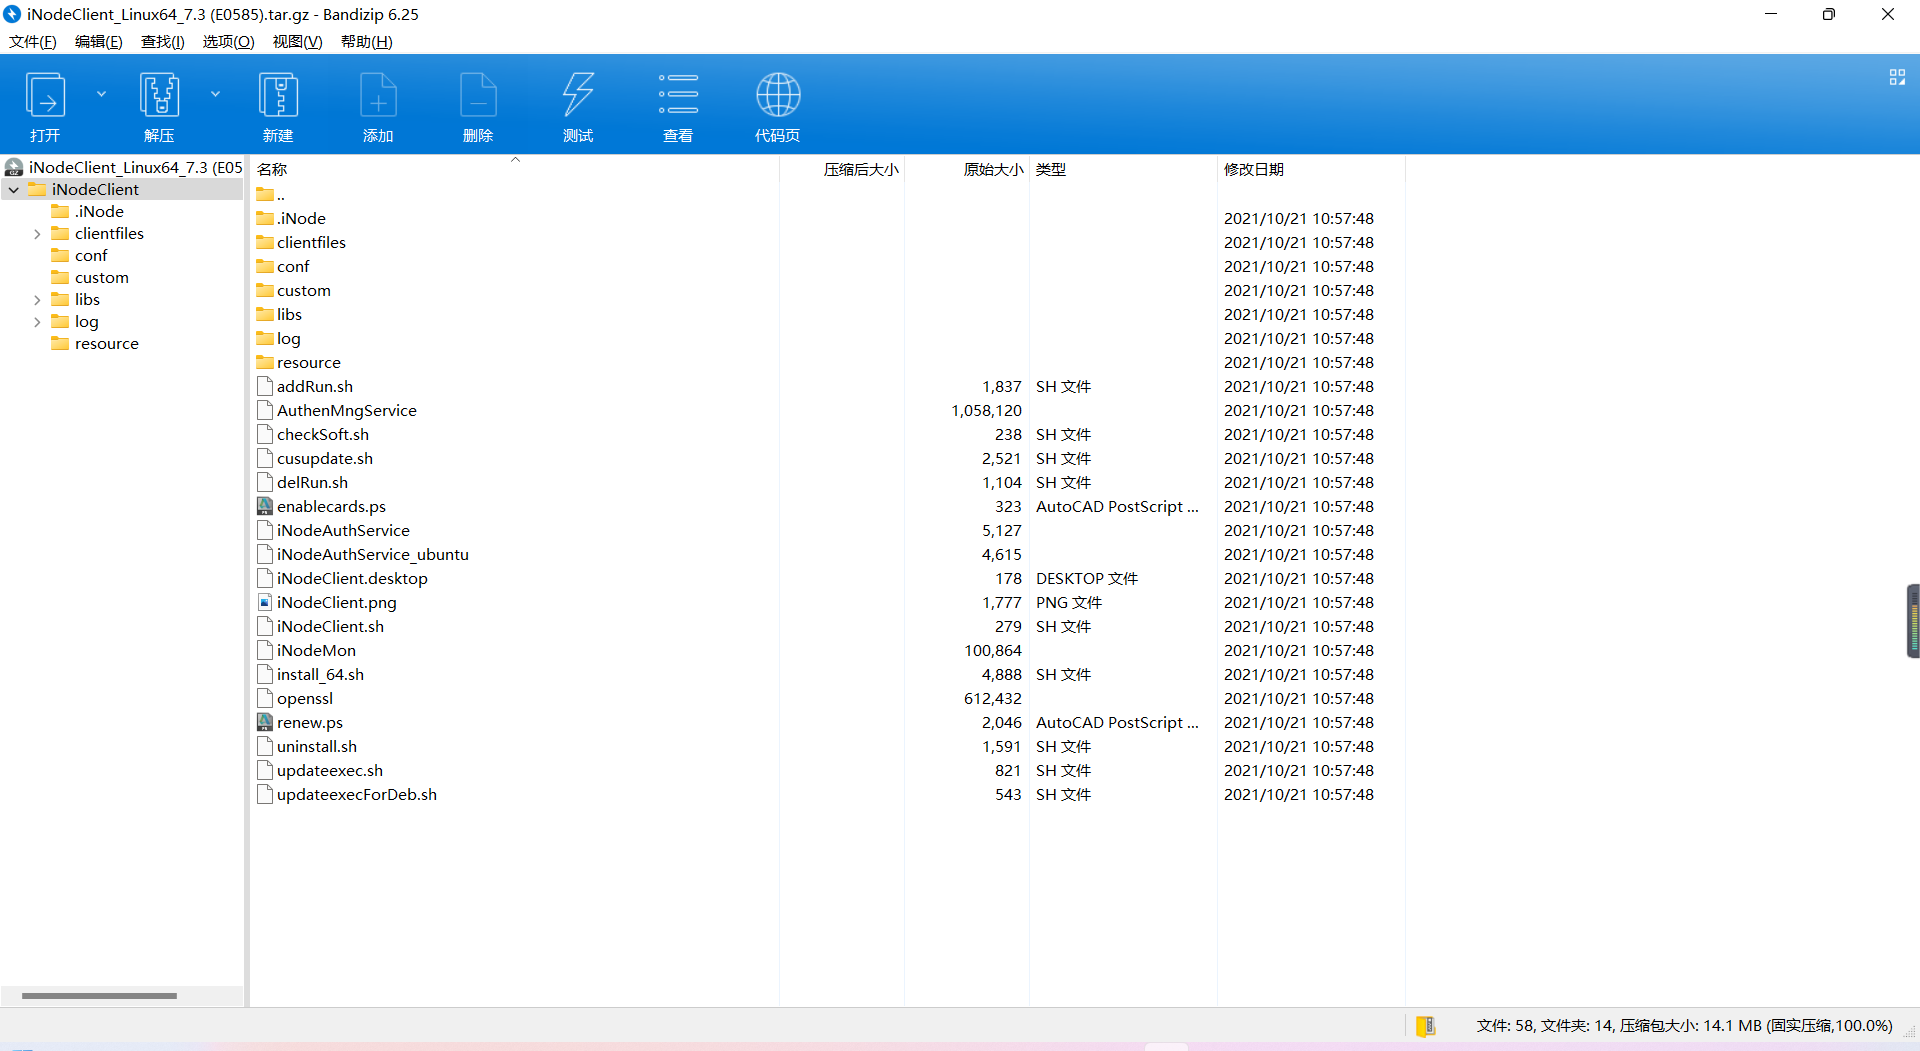This screenshot has width=1920, height=1051.
Task: Open the 文件(F) menu
Action: tap(33, 42)
